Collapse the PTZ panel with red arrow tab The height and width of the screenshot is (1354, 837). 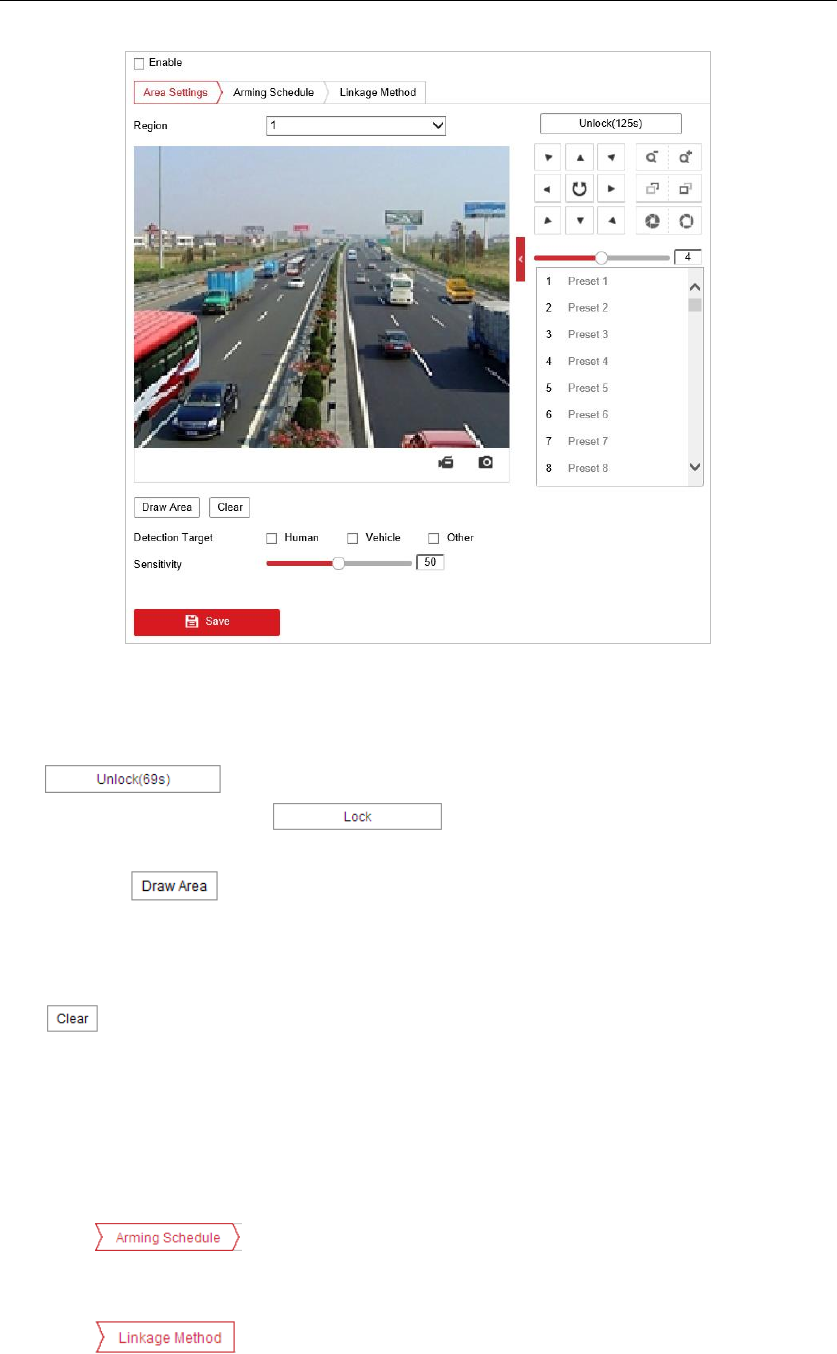coord(520,259)
